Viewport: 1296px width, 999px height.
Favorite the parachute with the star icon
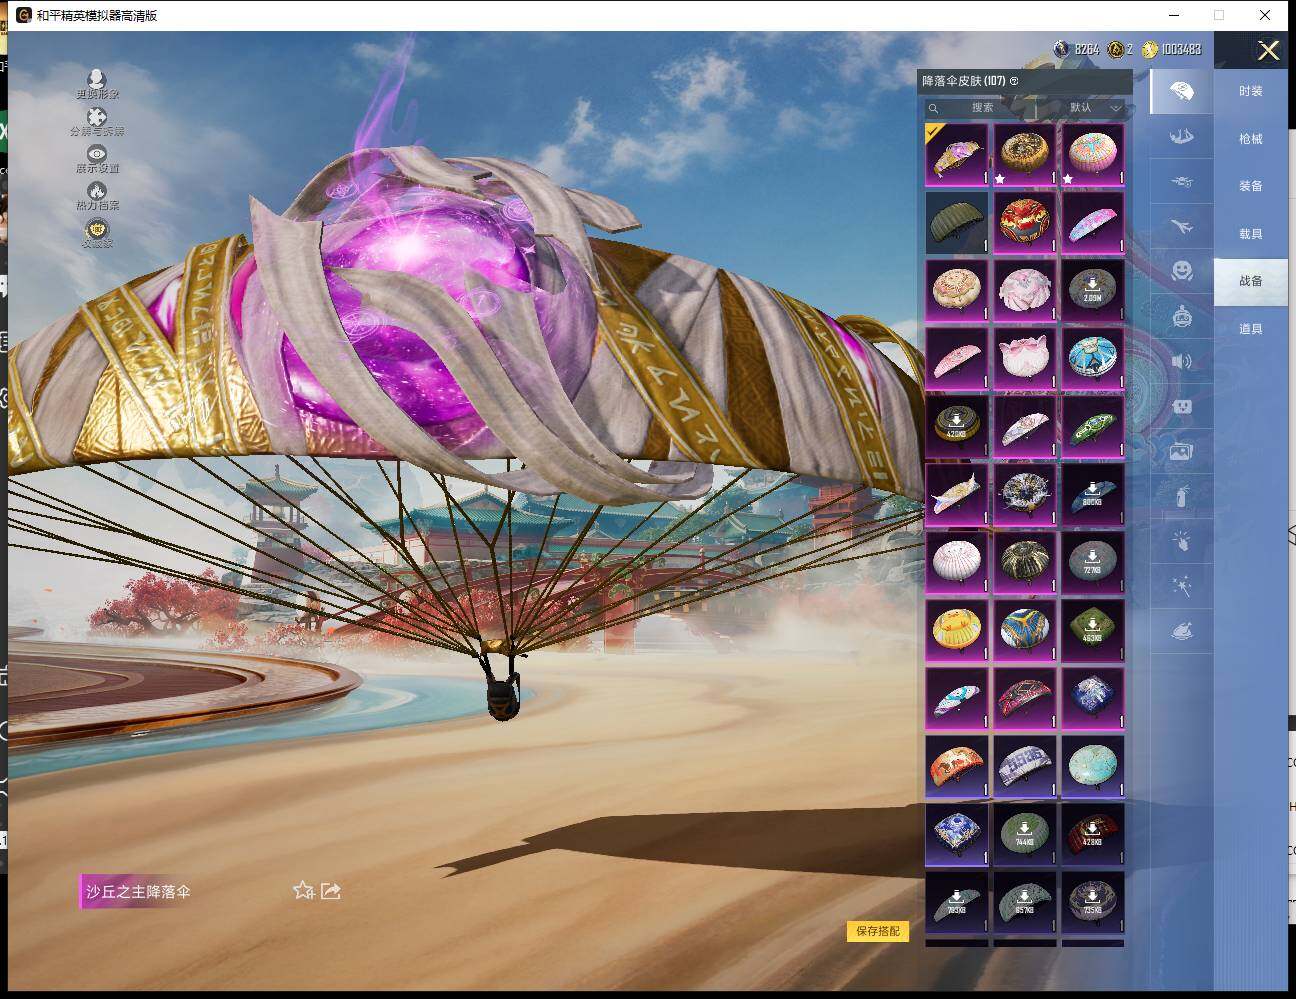coord(304,890)
